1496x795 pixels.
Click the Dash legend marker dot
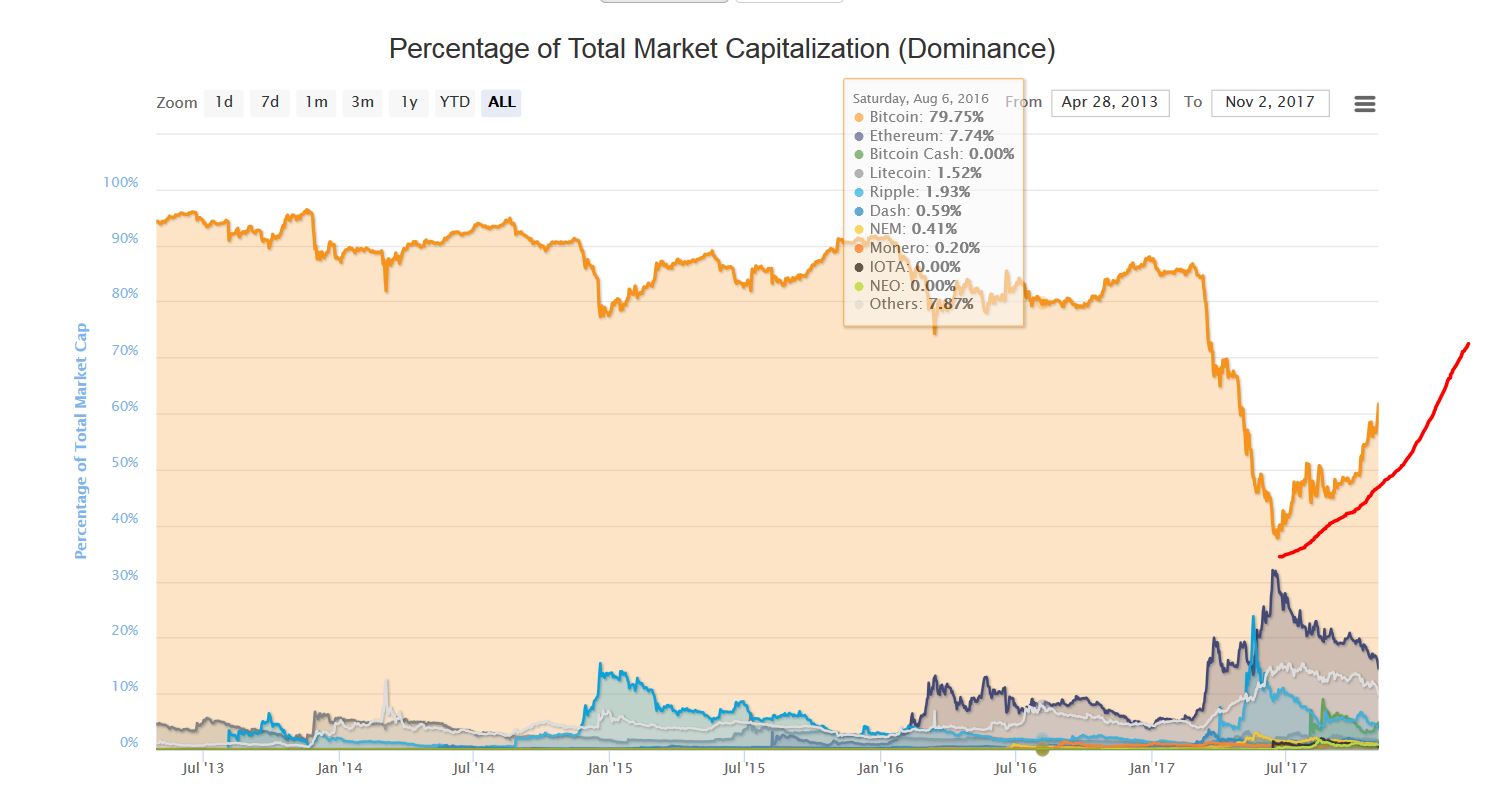858,210
